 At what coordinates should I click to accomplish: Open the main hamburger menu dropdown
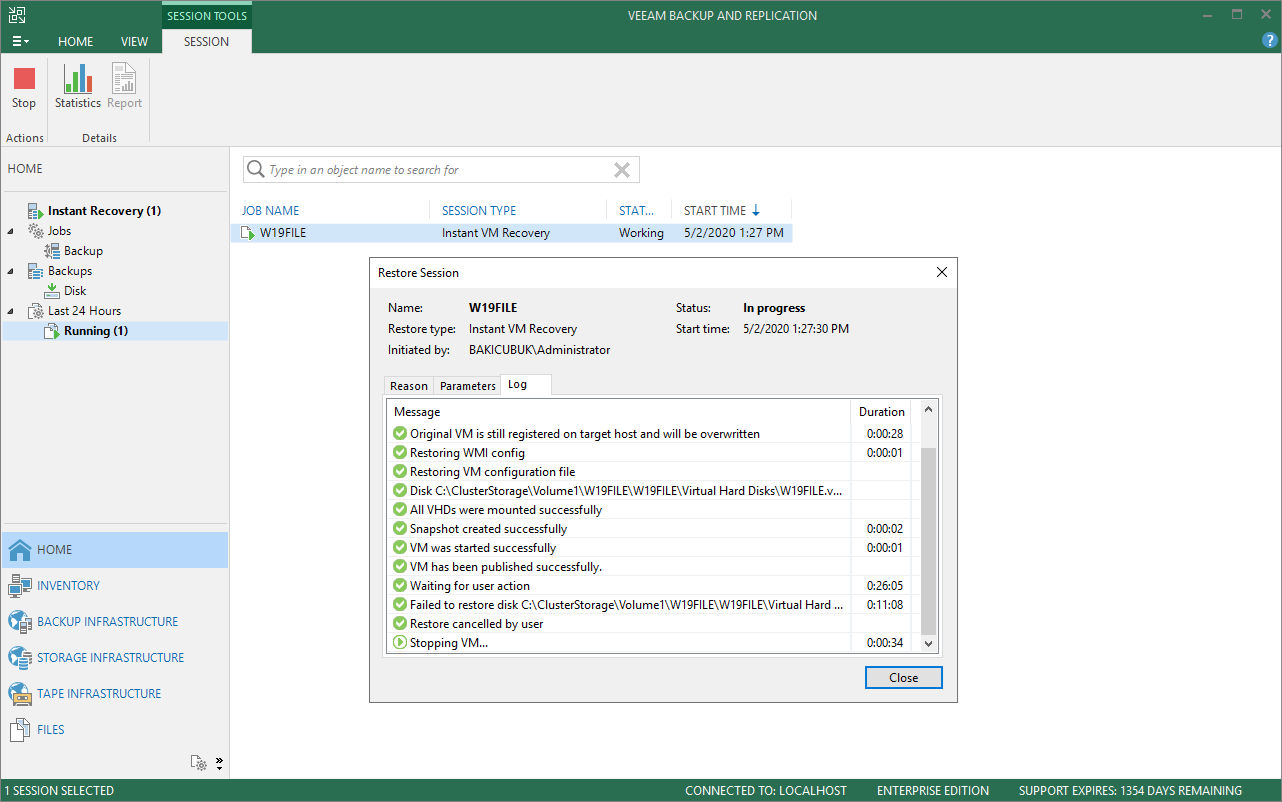click(x=20, y=41)
